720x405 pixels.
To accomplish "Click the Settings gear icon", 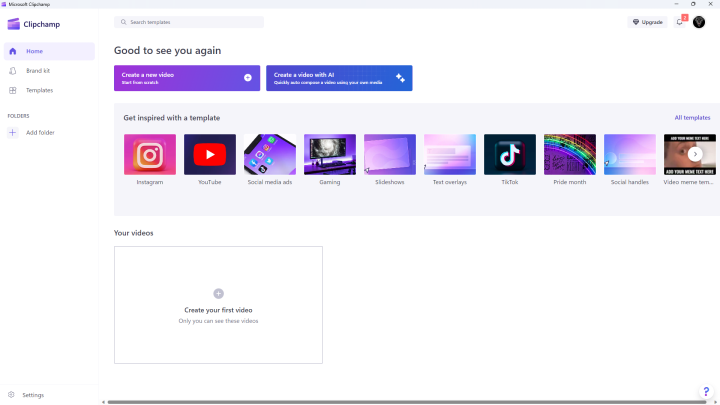I will pyautogui.click(x=11, y=395).
